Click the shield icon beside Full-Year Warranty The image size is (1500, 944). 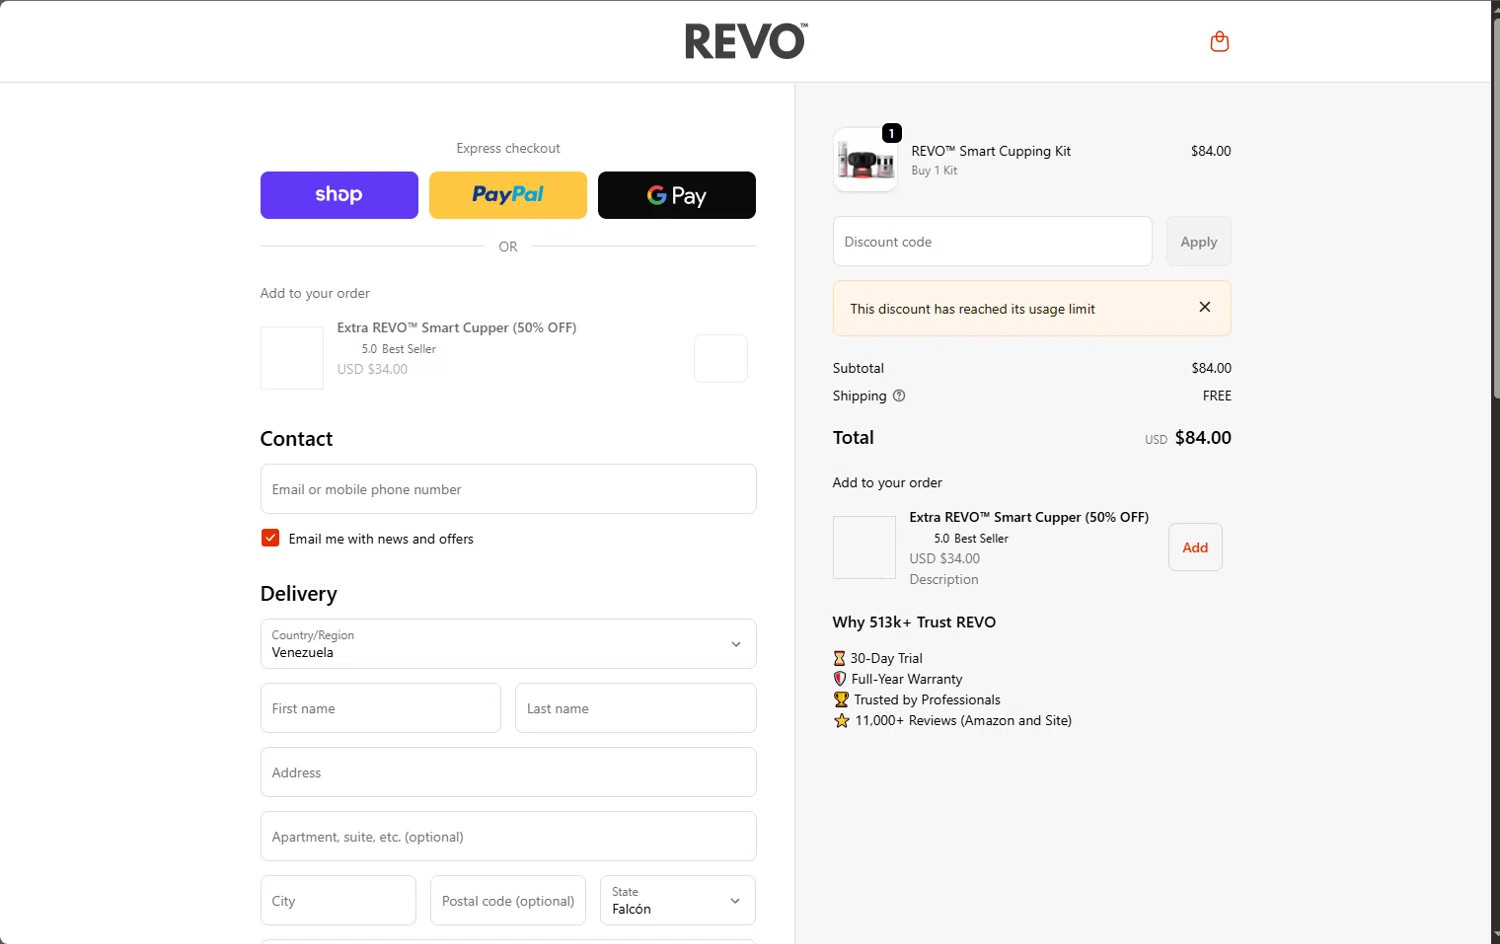coord(840,679)
